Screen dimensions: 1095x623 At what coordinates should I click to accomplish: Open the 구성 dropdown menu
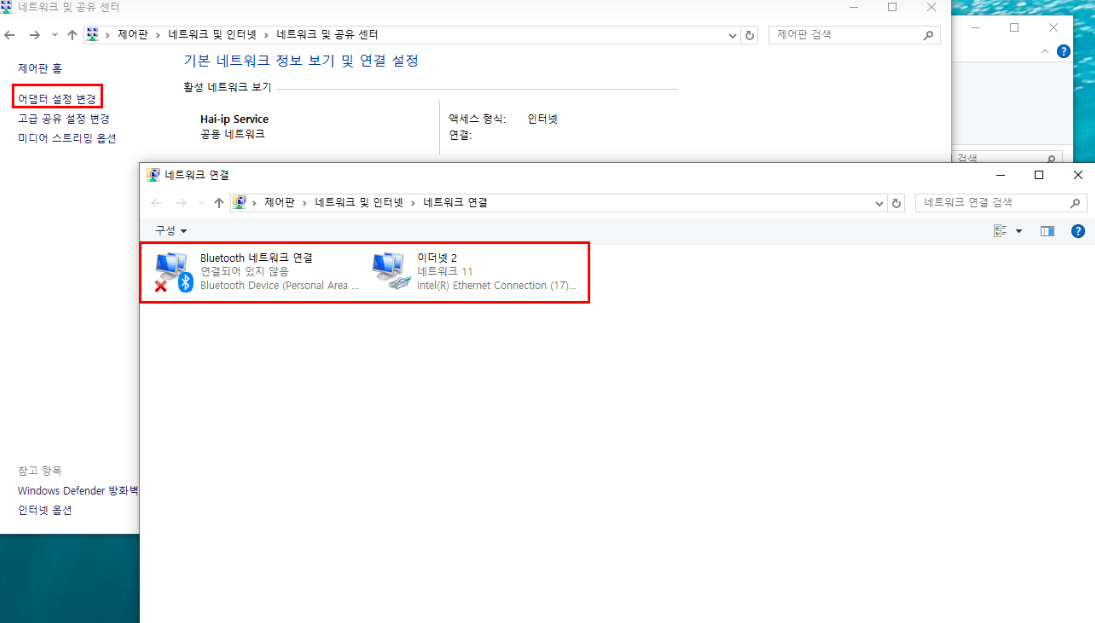[x=171, y=230]
